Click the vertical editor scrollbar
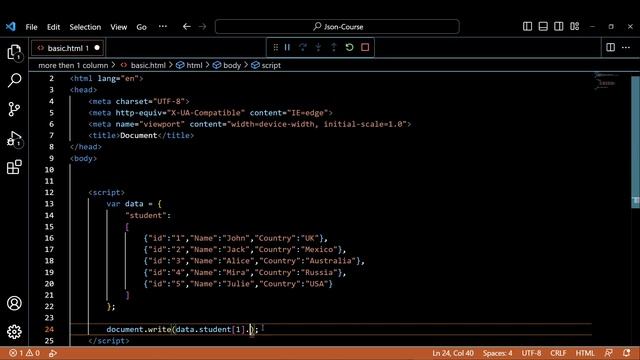This screenshot has width=640, height=360. (x=635, y=141)
